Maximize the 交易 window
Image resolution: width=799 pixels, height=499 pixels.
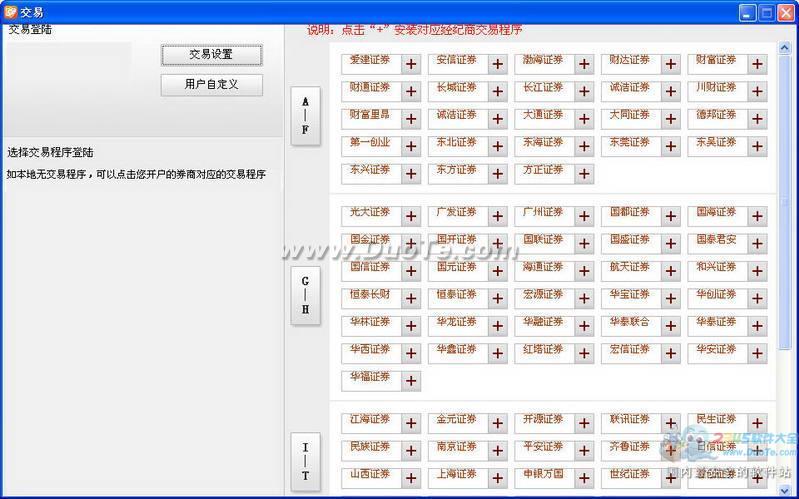766,13
